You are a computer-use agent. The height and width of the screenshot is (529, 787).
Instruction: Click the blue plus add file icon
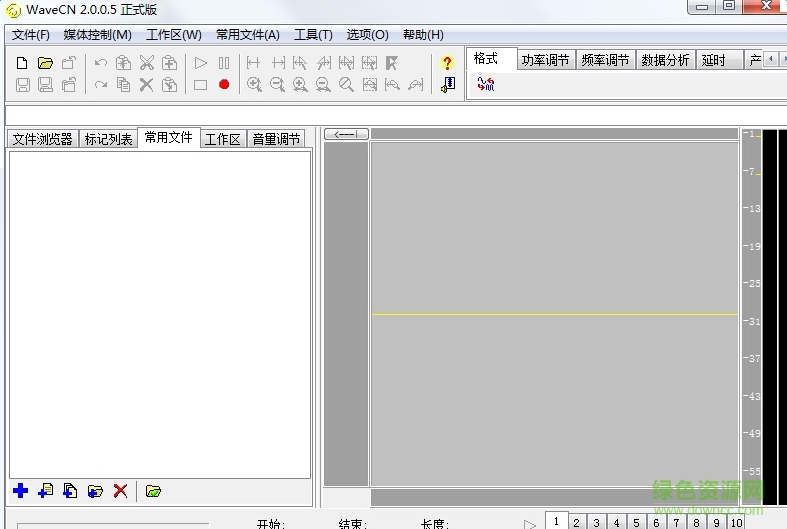[x=20, y=491]
